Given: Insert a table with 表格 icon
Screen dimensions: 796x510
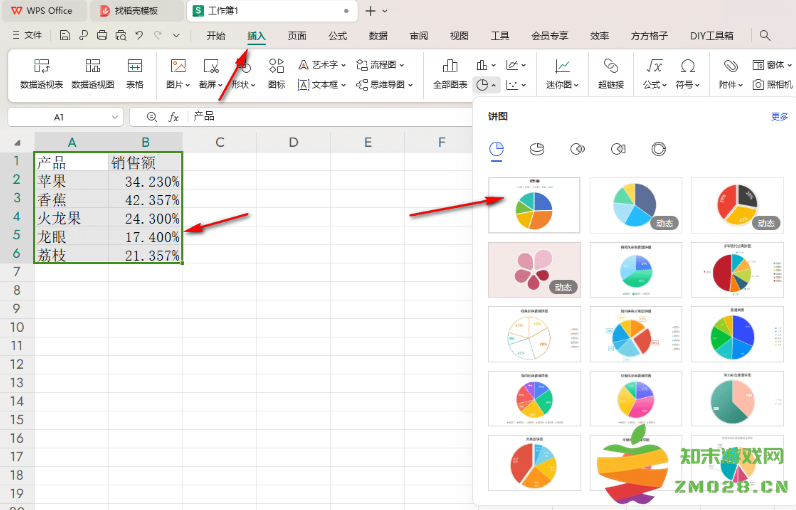Looking at the screenshot, I should (x=134, y=73).
